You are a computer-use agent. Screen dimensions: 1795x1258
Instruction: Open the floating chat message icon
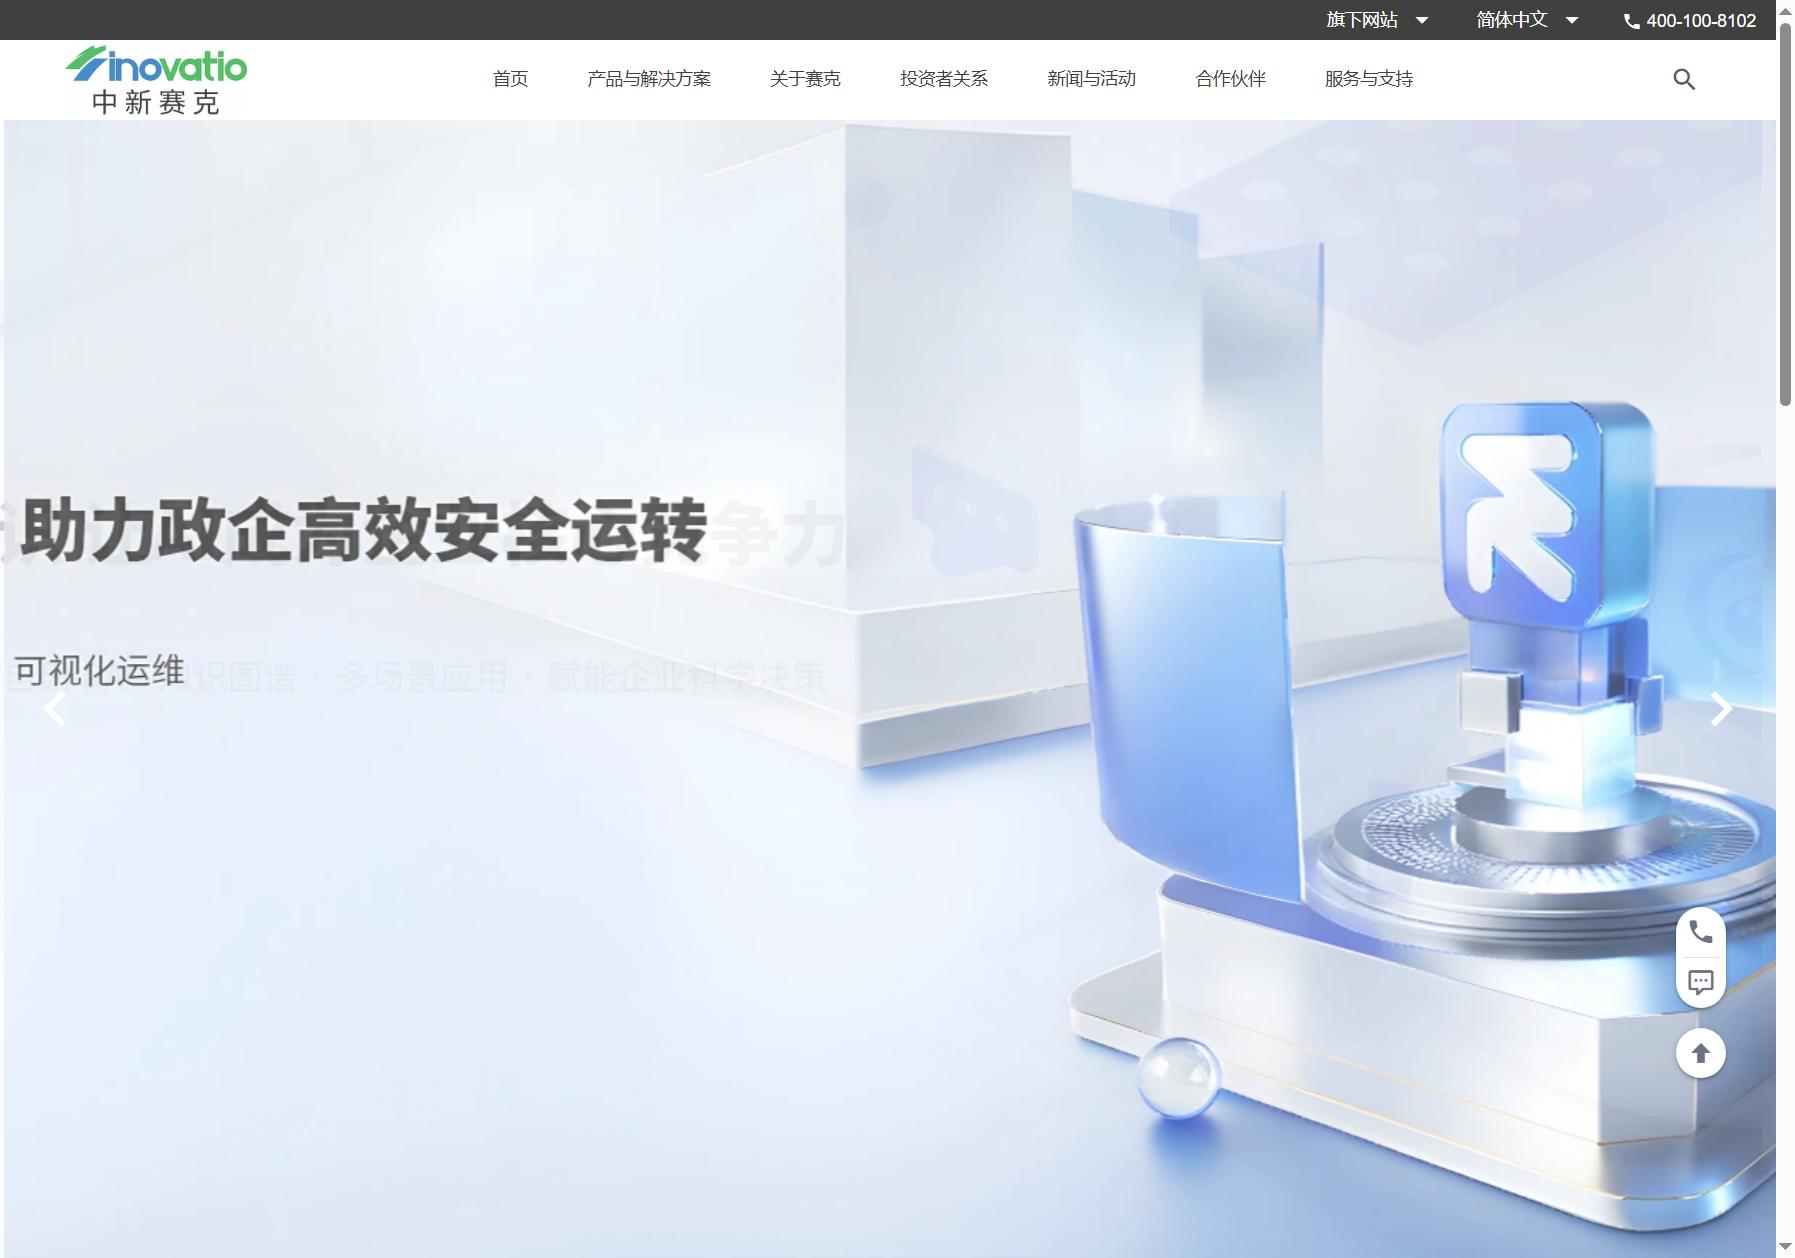1701,981
